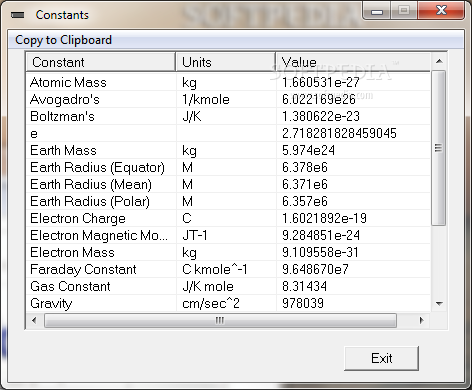
Task: Select the Earth Radius (Equator) row
Action: pyautogui.click(x=228, y=167)
